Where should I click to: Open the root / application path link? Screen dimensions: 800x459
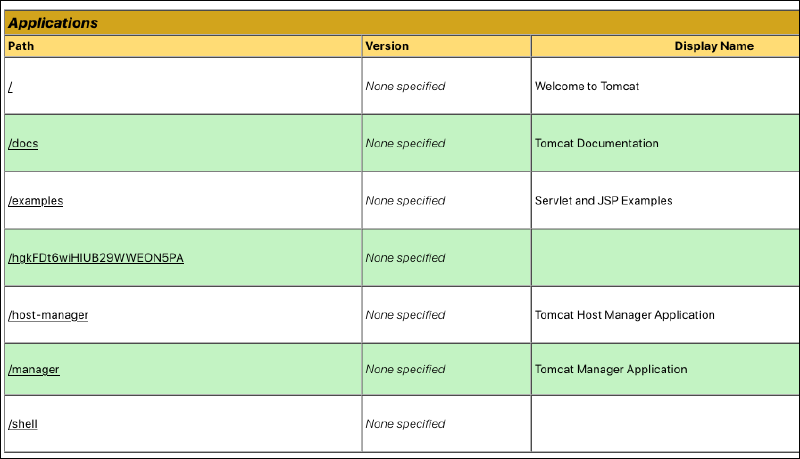(x=10, y=87)
